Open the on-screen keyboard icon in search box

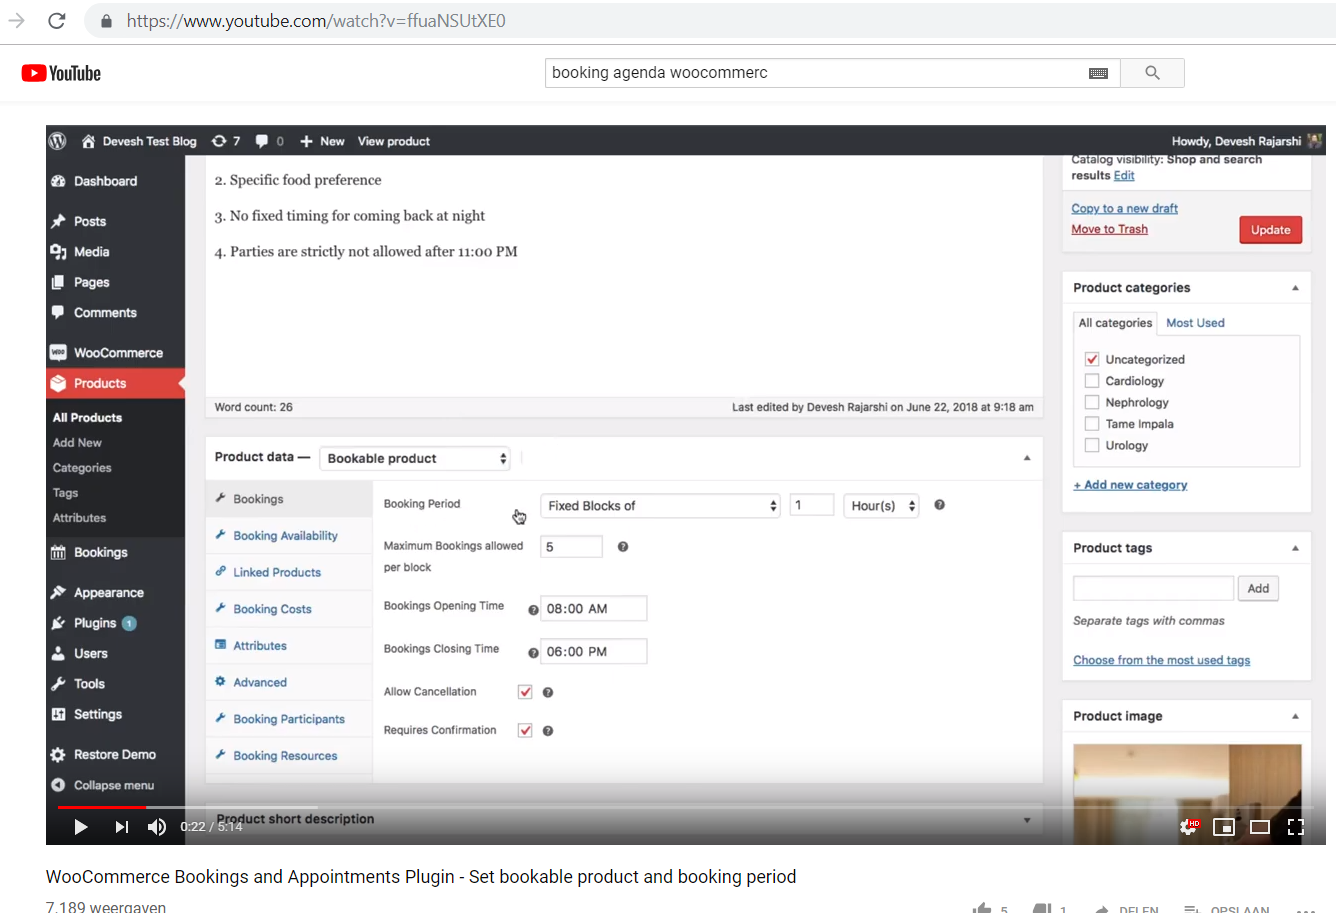pos(1098,73)
